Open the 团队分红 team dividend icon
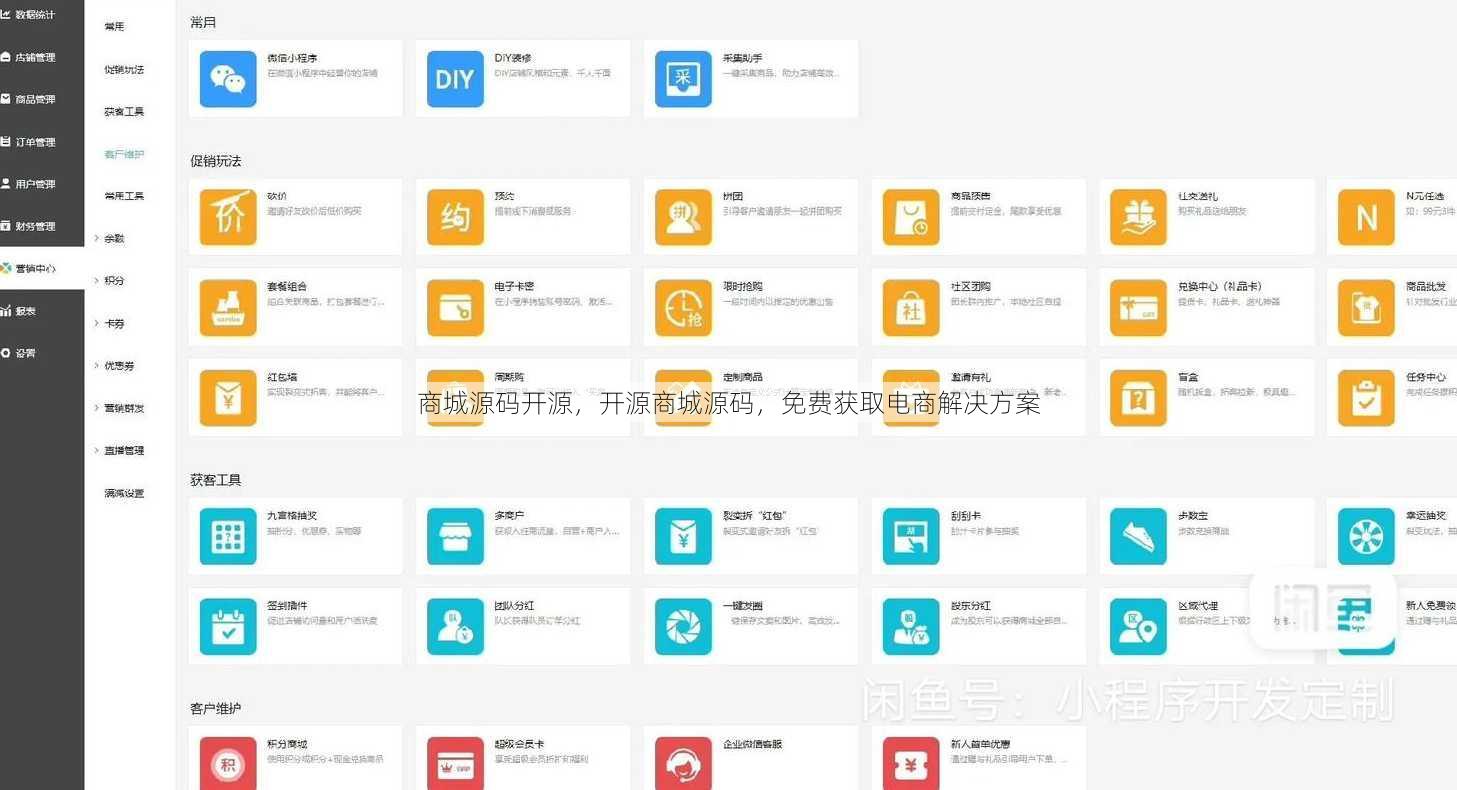 (455, 626)
